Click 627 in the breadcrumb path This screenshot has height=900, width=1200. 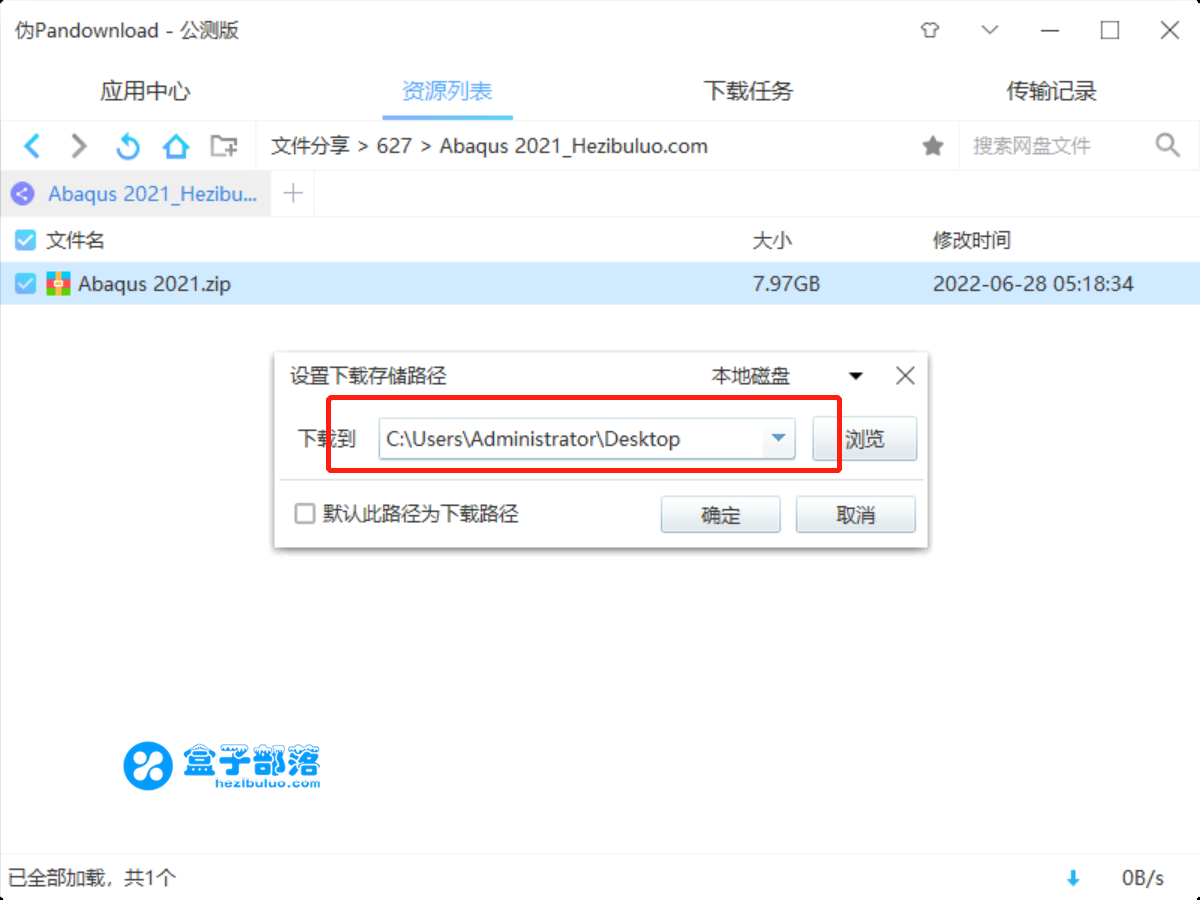tap(394, 146)
